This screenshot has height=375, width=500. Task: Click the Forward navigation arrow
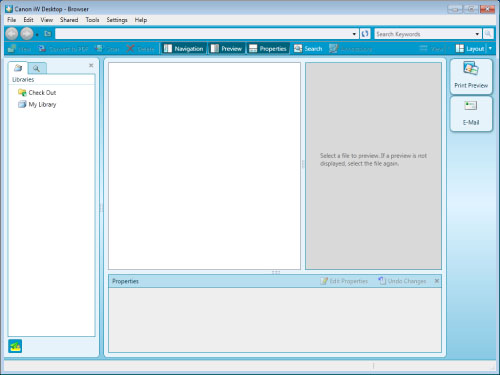(x=27, y=34)
